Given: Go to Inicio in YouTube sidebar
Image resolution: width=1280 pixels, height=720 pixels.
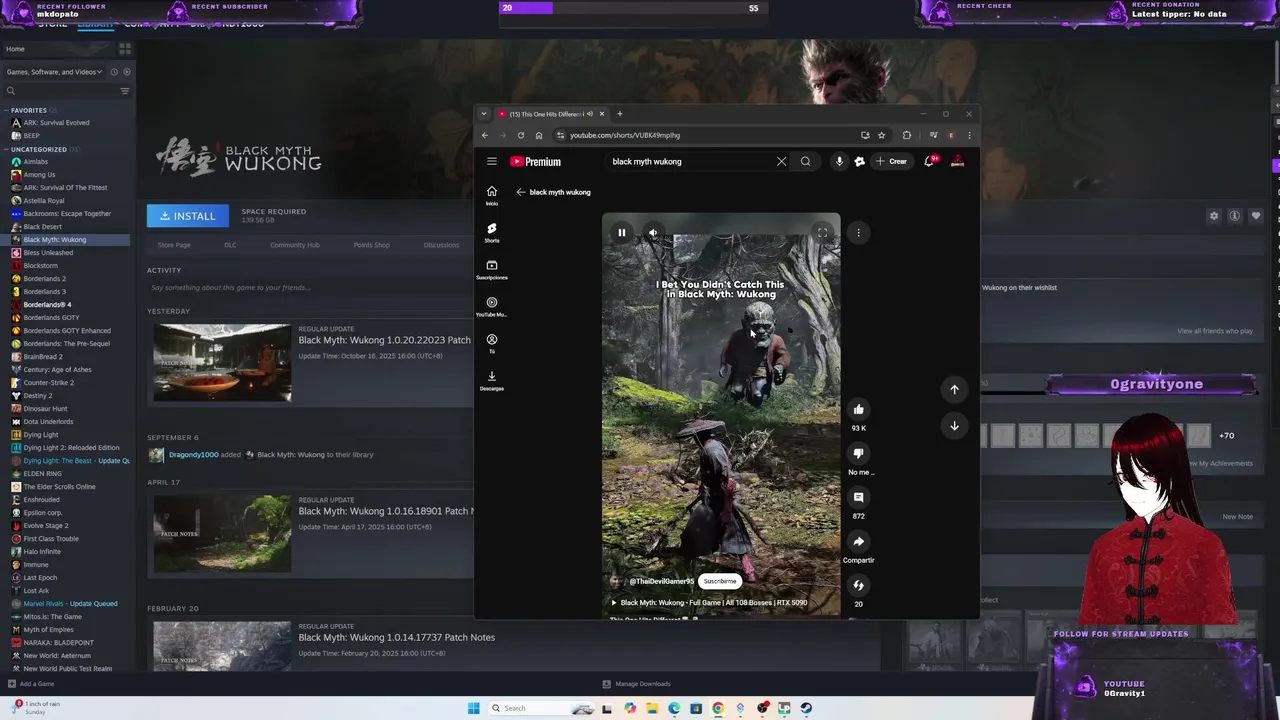Looking at the screenshot, I should point(491,195).
